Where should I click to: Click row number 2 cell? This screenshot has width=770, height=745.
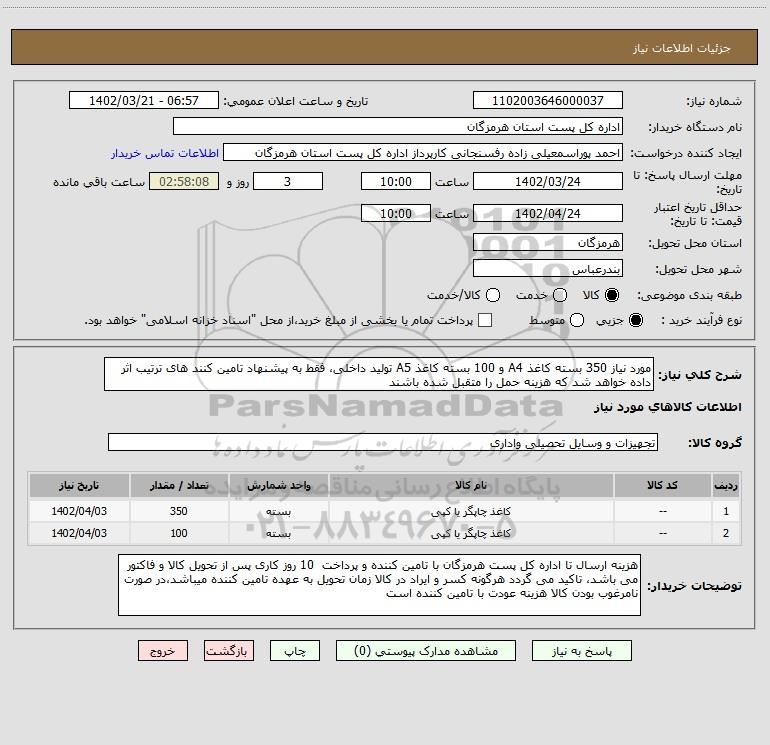pos(726,533)
